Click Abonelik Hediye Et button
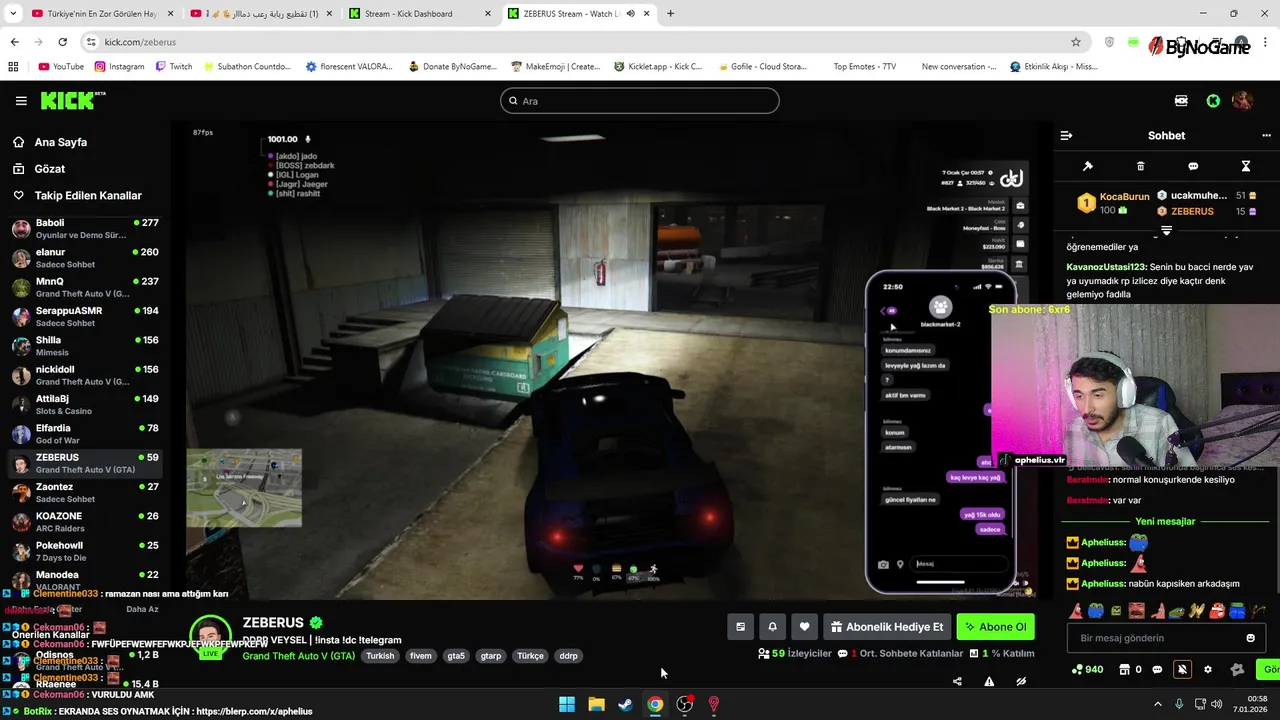The height and width of the screenshot is (720, 1280). pyautogui.click(x=887, y=627)
